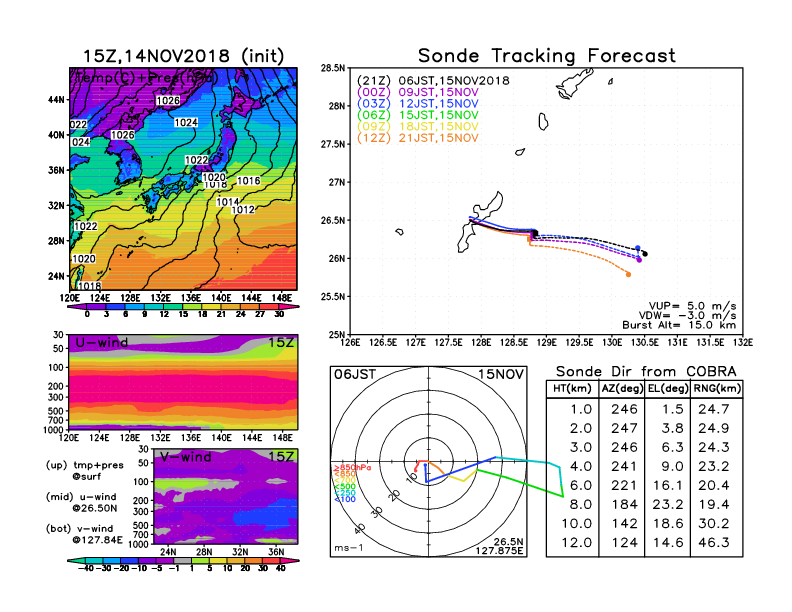Click the RNG(km) column header
The width and height of the screenshot is (792, 612).
point(717,389)
